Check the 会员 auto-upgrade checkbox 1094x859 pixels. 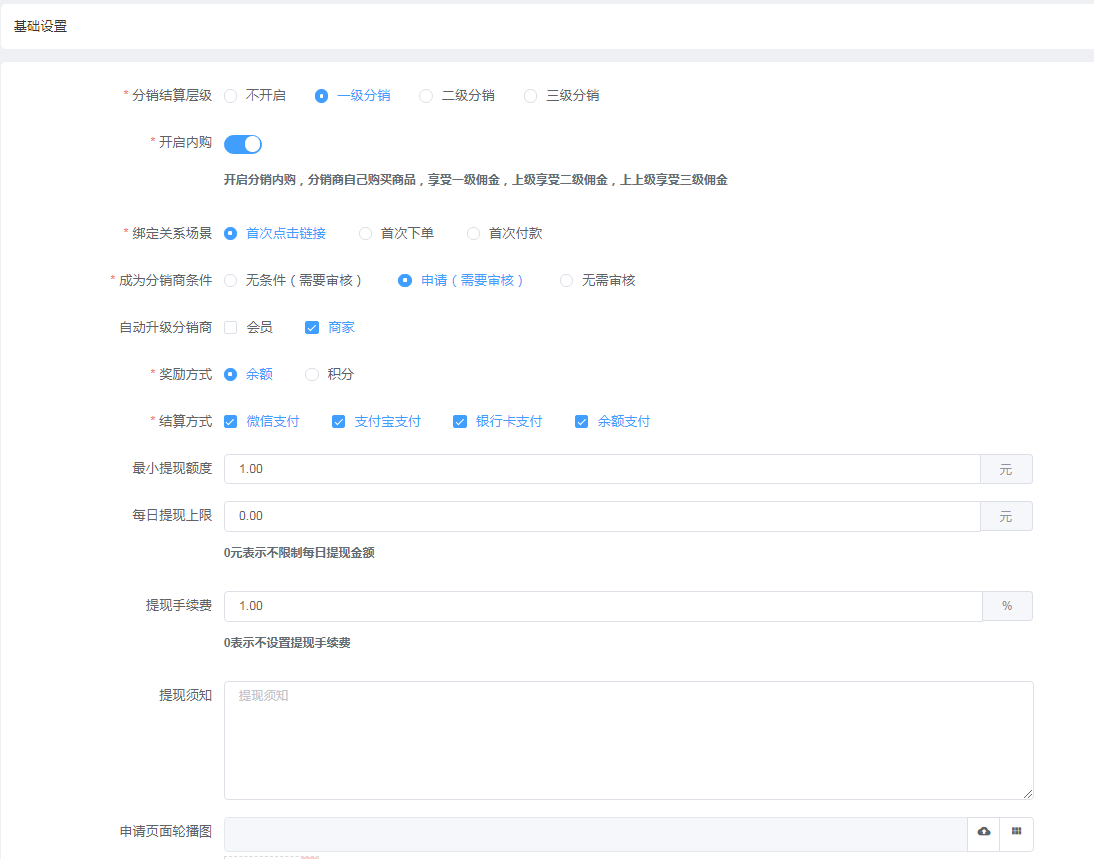tap(231, 328)
